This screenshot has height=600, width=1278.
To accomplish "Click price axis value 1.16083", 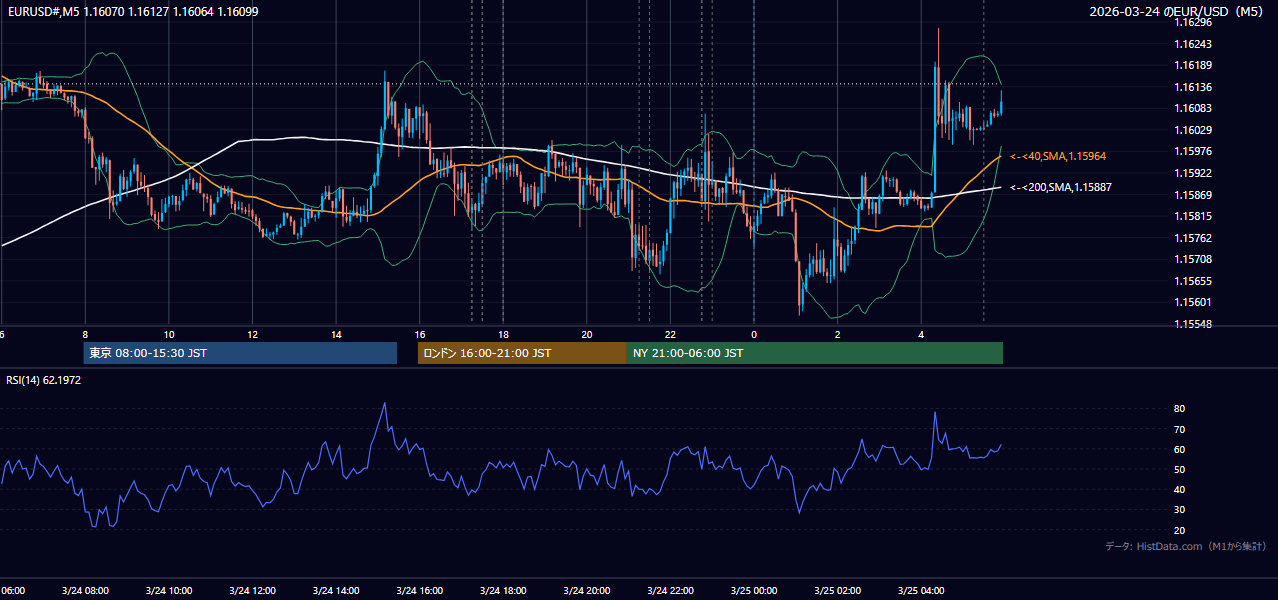I will tap(1195, 108).
